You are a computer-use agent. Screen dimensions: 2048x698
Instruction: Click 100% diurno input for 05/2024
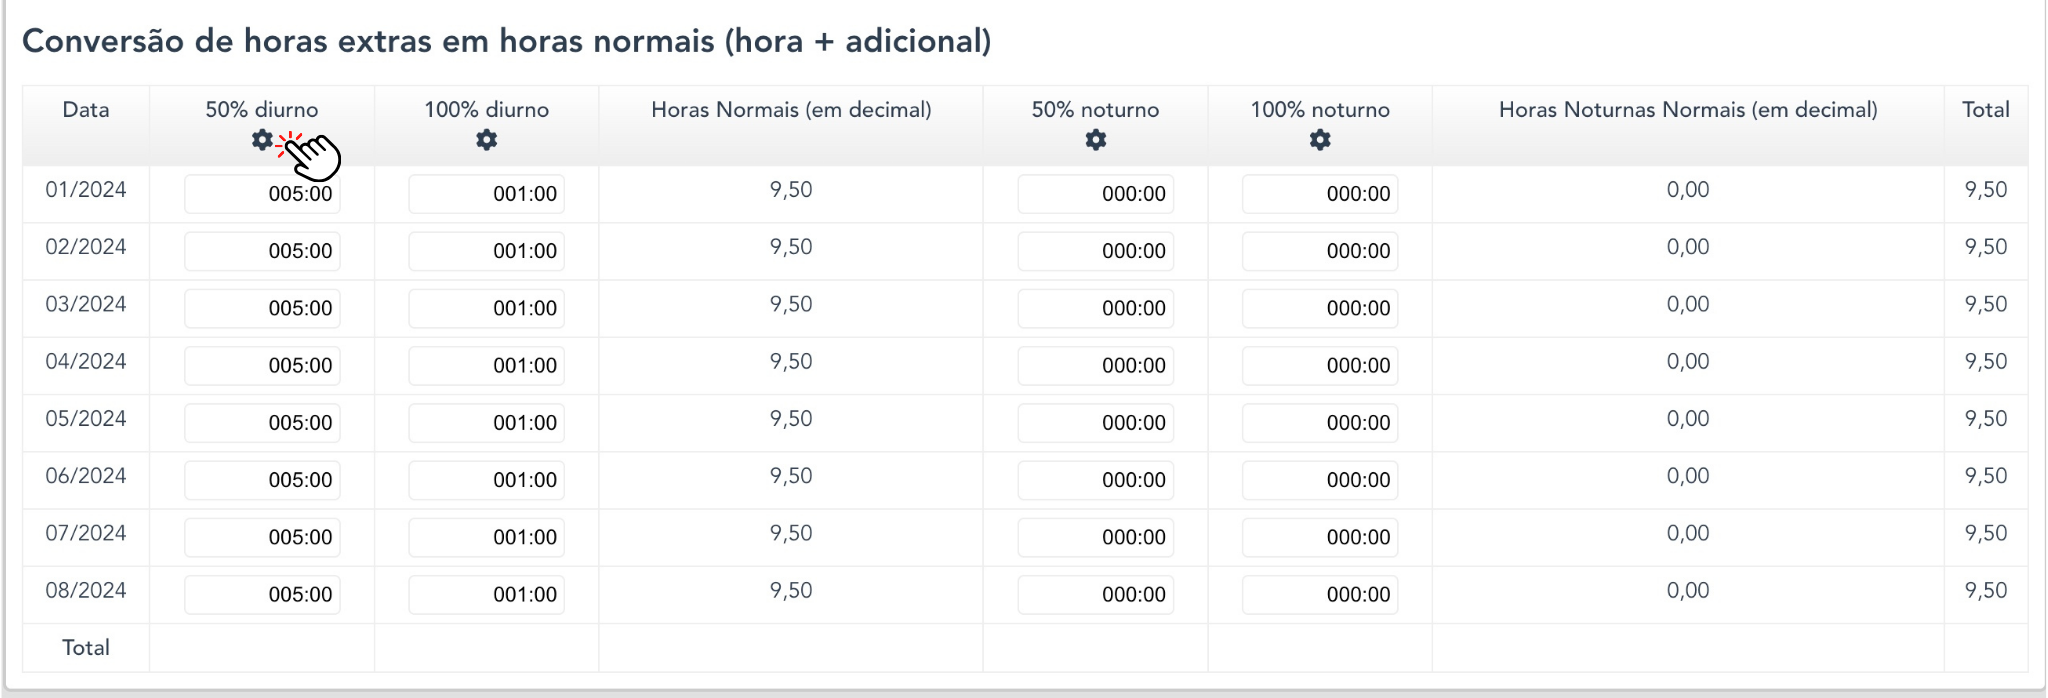pyautogui.click(x=487, y=422)
